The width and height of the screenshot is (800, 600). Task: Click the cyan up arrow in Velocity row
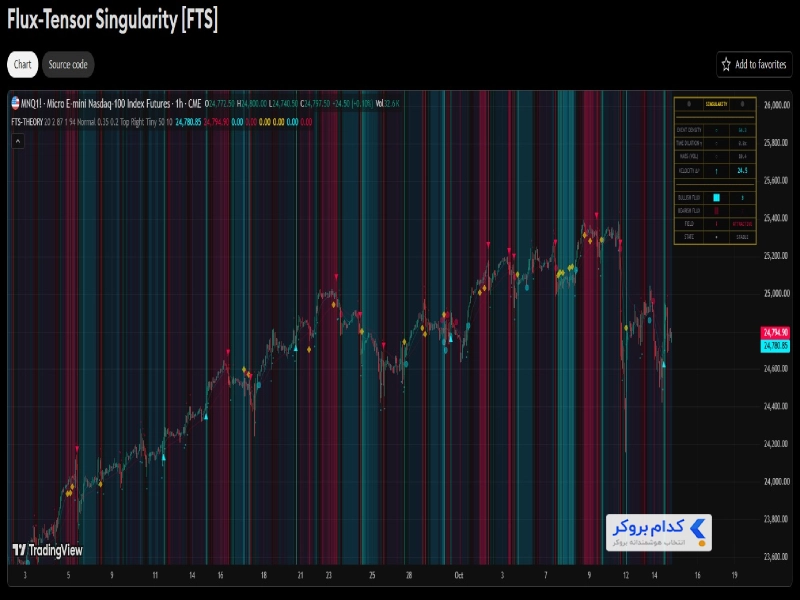click(716, 171)
